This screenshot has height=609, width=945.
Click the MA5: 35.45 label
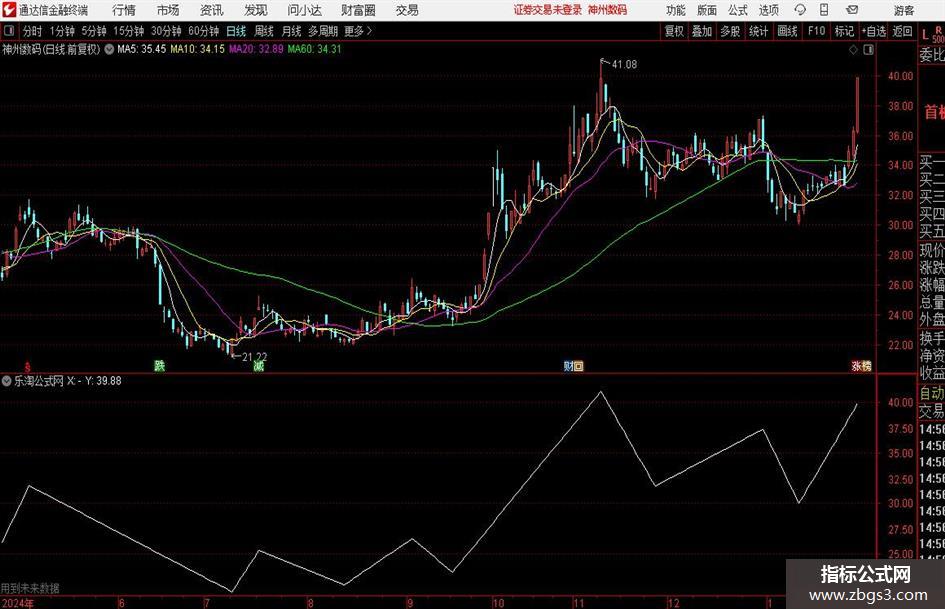141,49
